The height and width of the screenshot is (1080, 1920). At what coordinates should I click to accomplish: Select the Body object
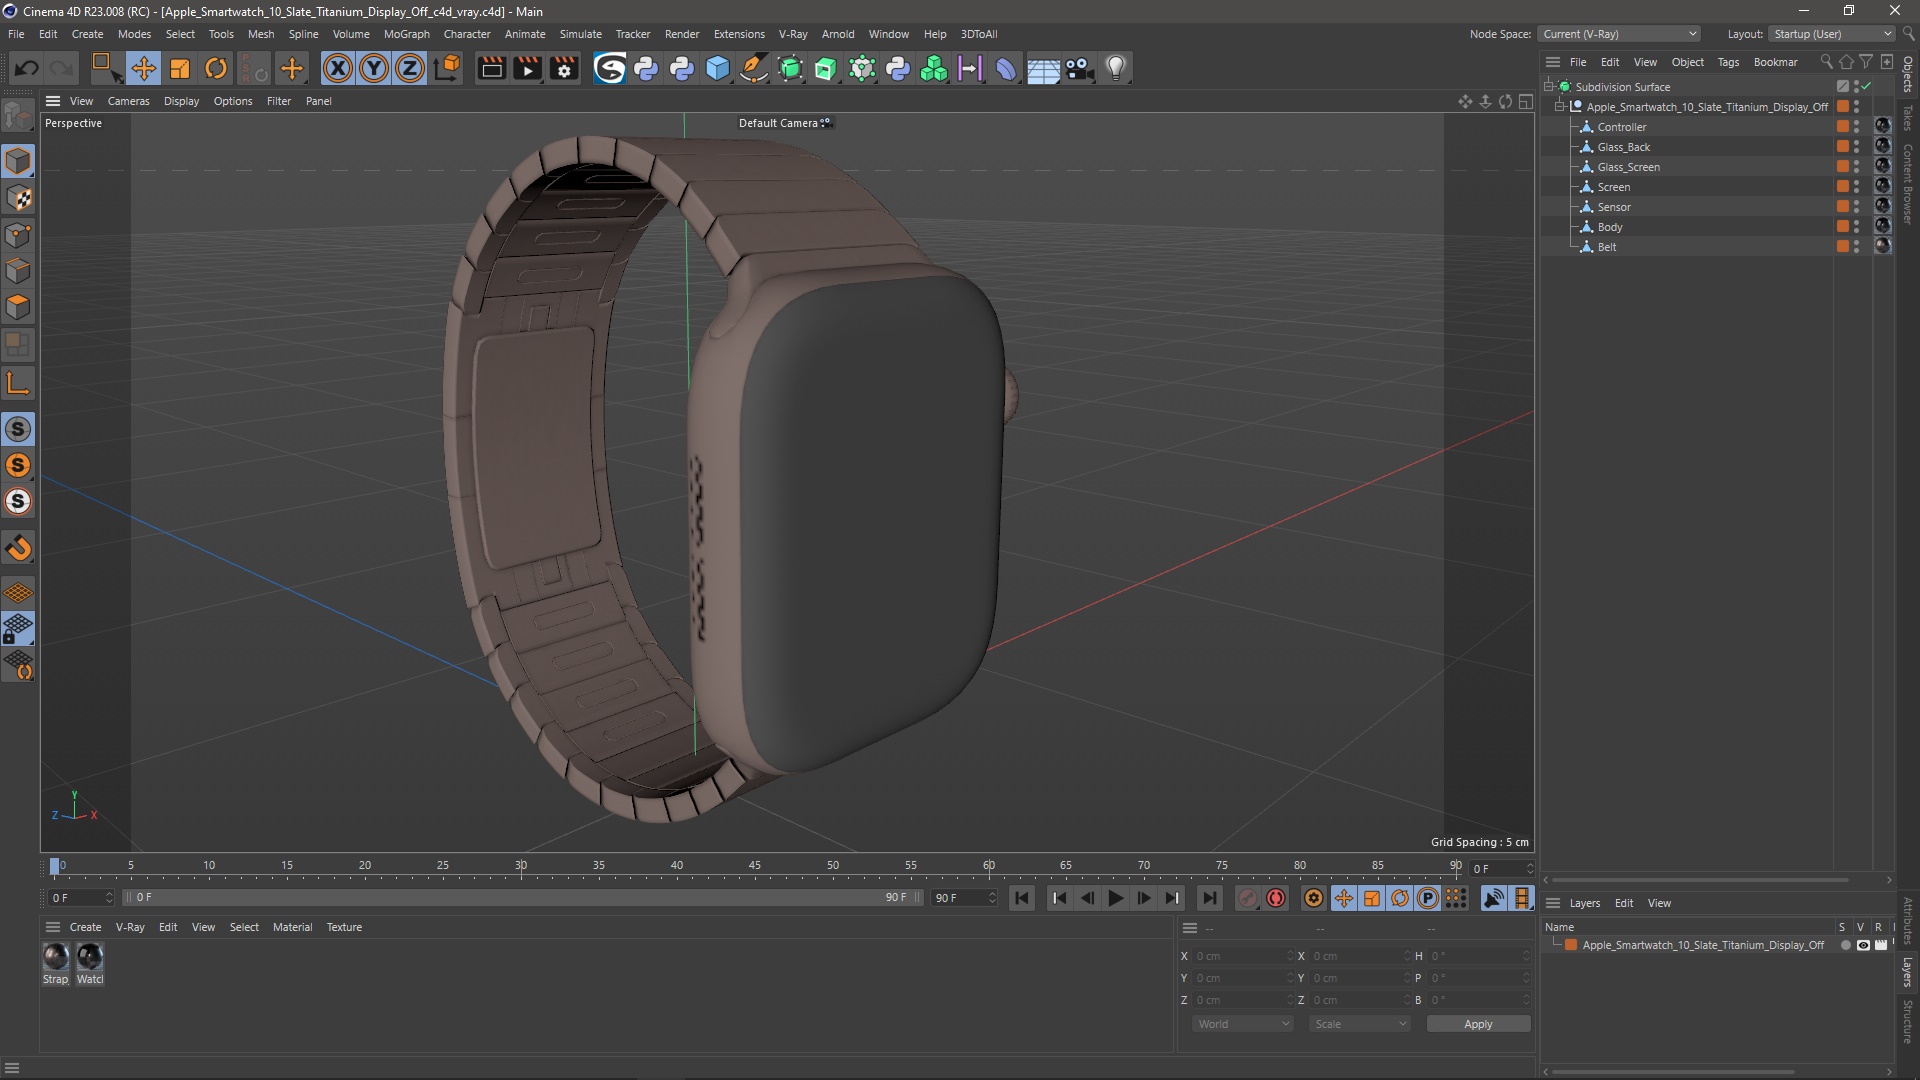[1610, 227]
